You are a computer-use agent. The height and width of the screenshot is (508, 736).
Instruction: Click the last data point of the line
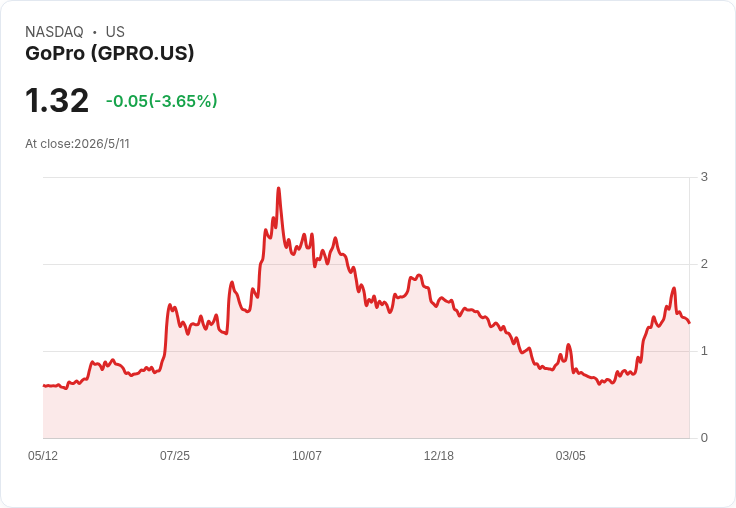pyautogui.click(x=689, y=323)
